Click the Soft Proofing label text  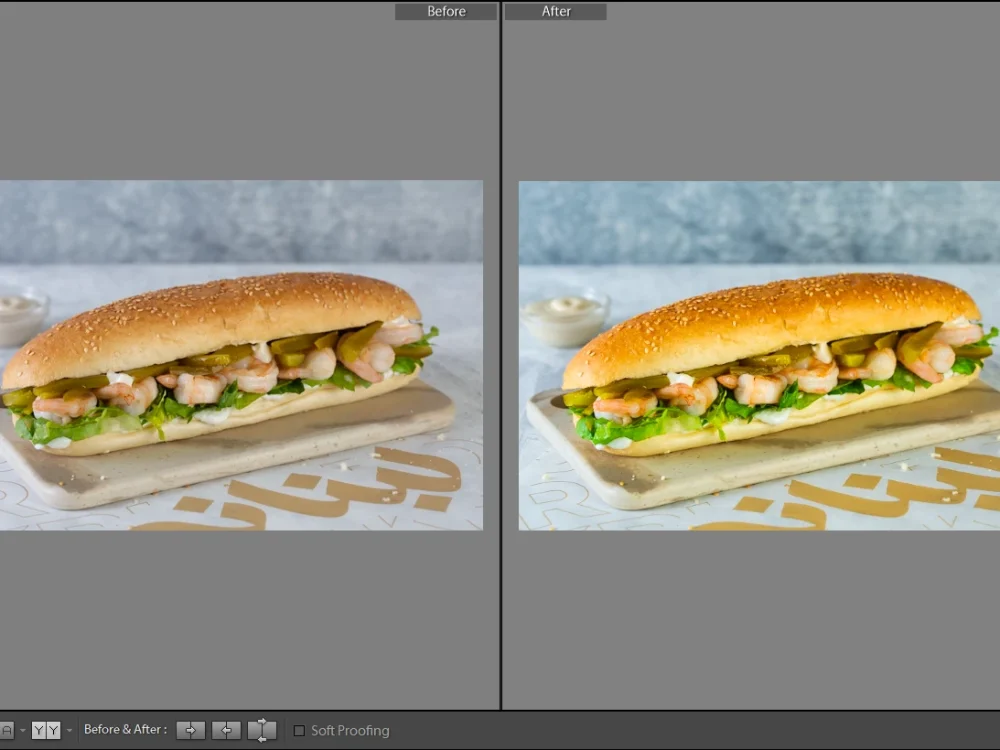(x=350, y=731)
